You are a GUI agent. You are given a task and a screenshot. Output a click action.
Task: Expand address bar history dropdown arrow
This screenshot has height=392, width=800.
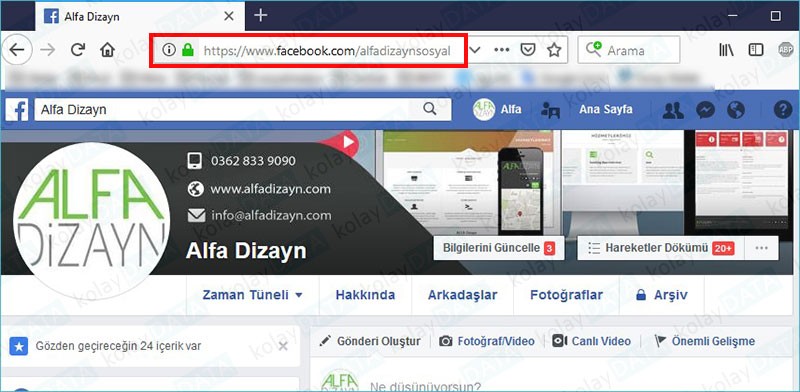point(475,50)
